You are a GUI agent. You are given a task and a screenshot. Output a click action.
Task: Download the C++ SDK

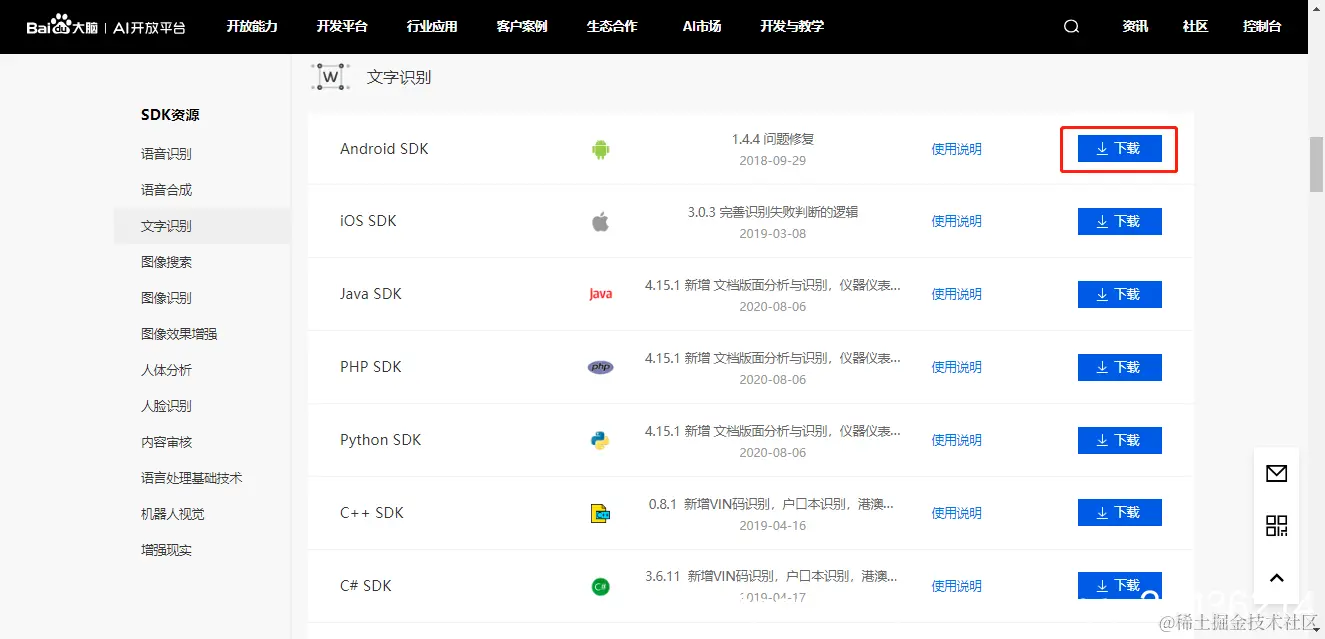(x=1120, y=512)
